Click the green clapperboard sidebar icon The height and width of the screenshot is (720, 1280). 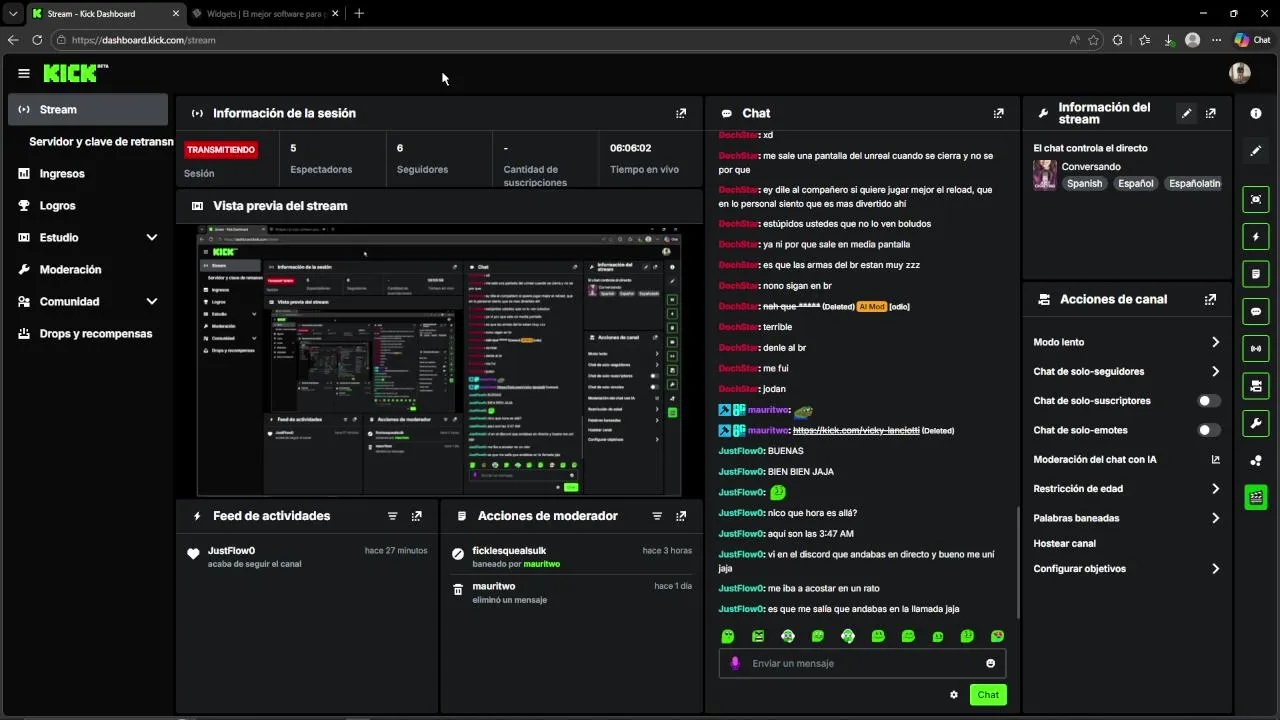[x=1256, y=497]
